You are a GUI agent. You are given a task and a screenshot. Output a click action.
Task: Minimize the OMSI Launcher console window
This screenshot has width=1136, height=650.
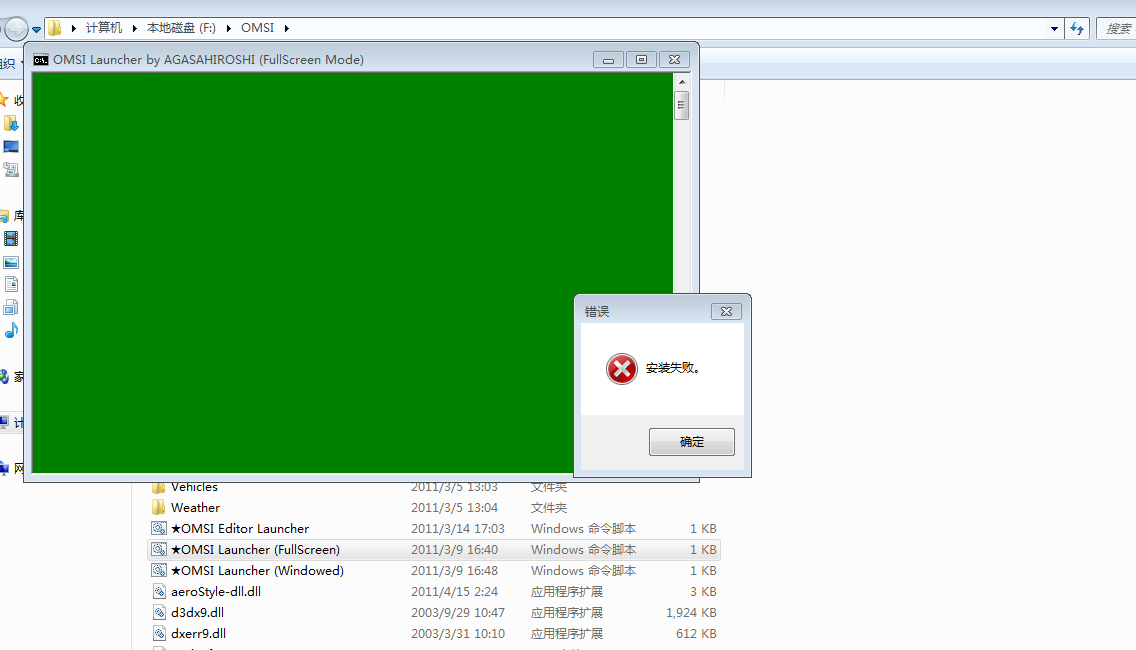608,60
